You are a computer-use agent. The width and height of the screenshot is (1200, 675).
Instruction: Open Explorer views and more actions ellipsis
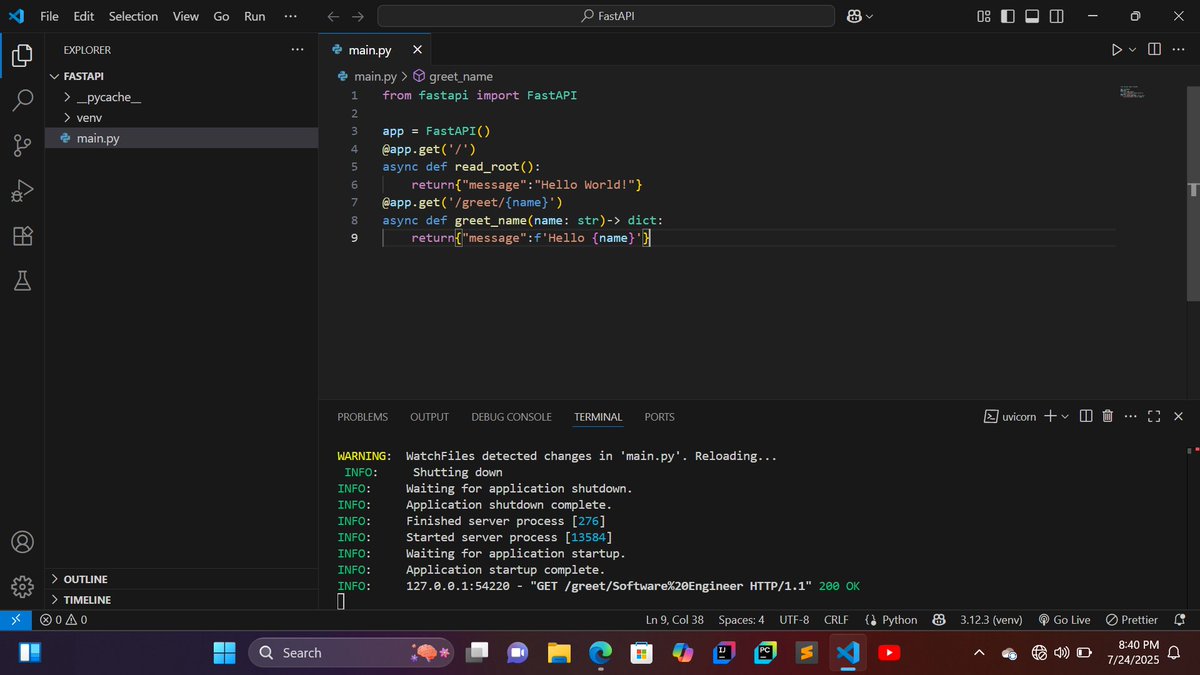[x=297, y=49]
